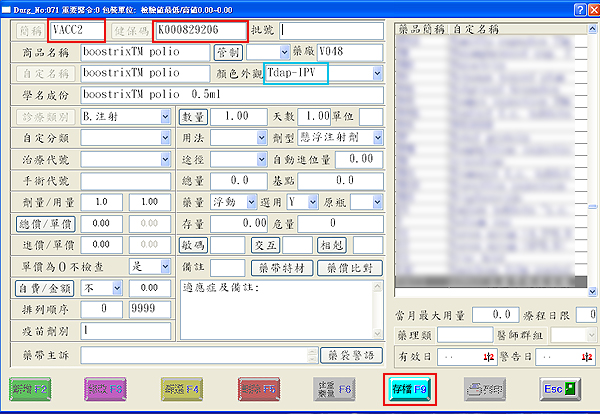
Task: Expand the 診療類別 B.注射 dropdown
Action: 165,116
